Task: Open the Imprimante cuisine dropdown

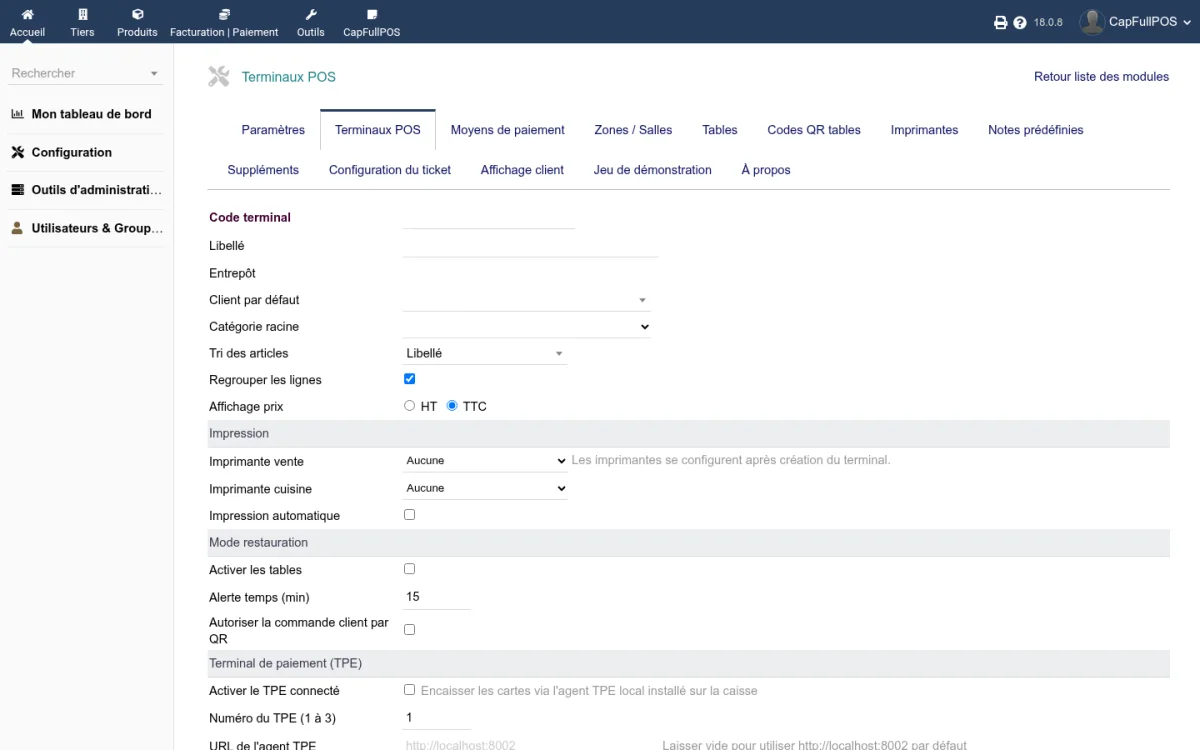Action: [x=485, y=488]
